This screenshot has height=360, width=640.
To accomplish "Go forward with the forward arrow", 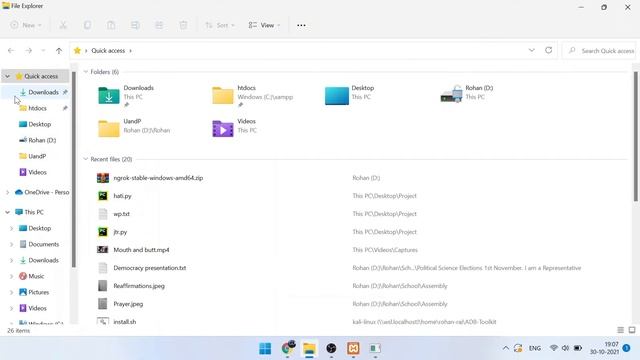I will coord(29,51).
